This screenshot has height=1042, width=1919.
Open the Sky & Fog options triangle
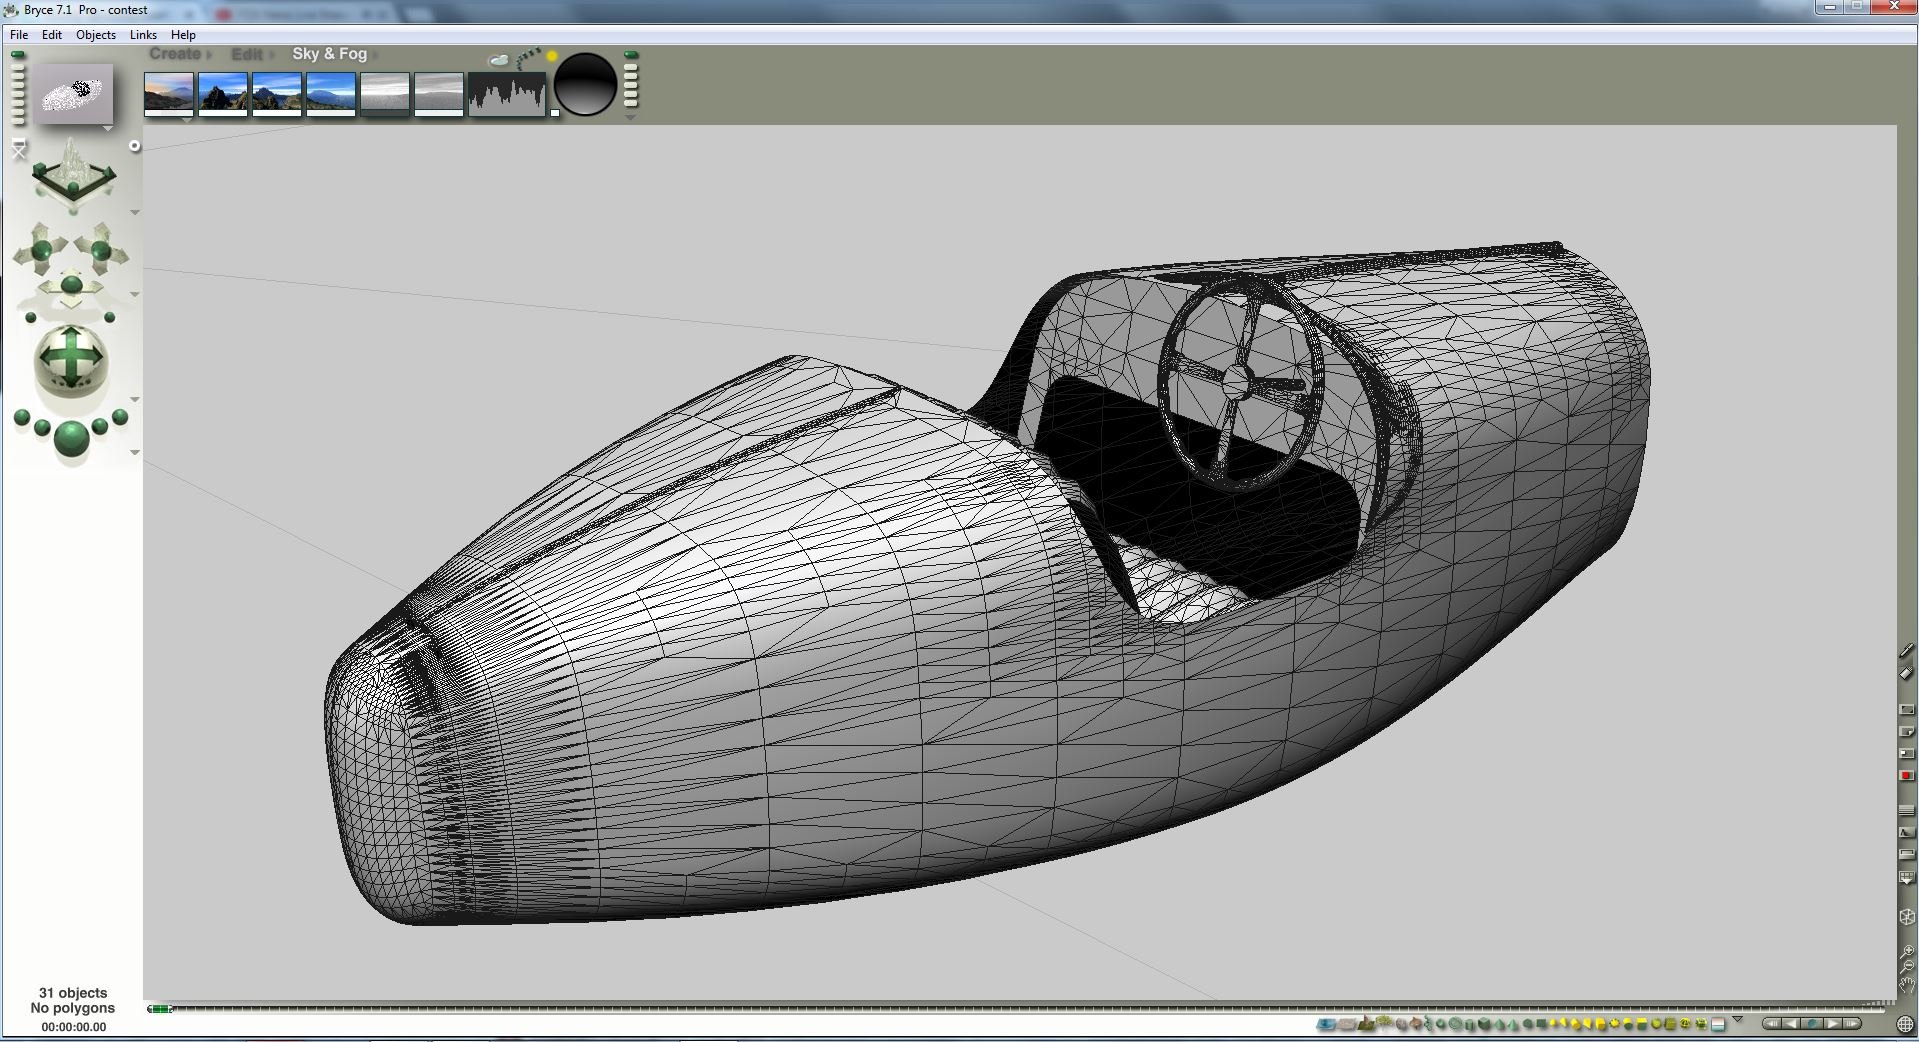(630, 117)
